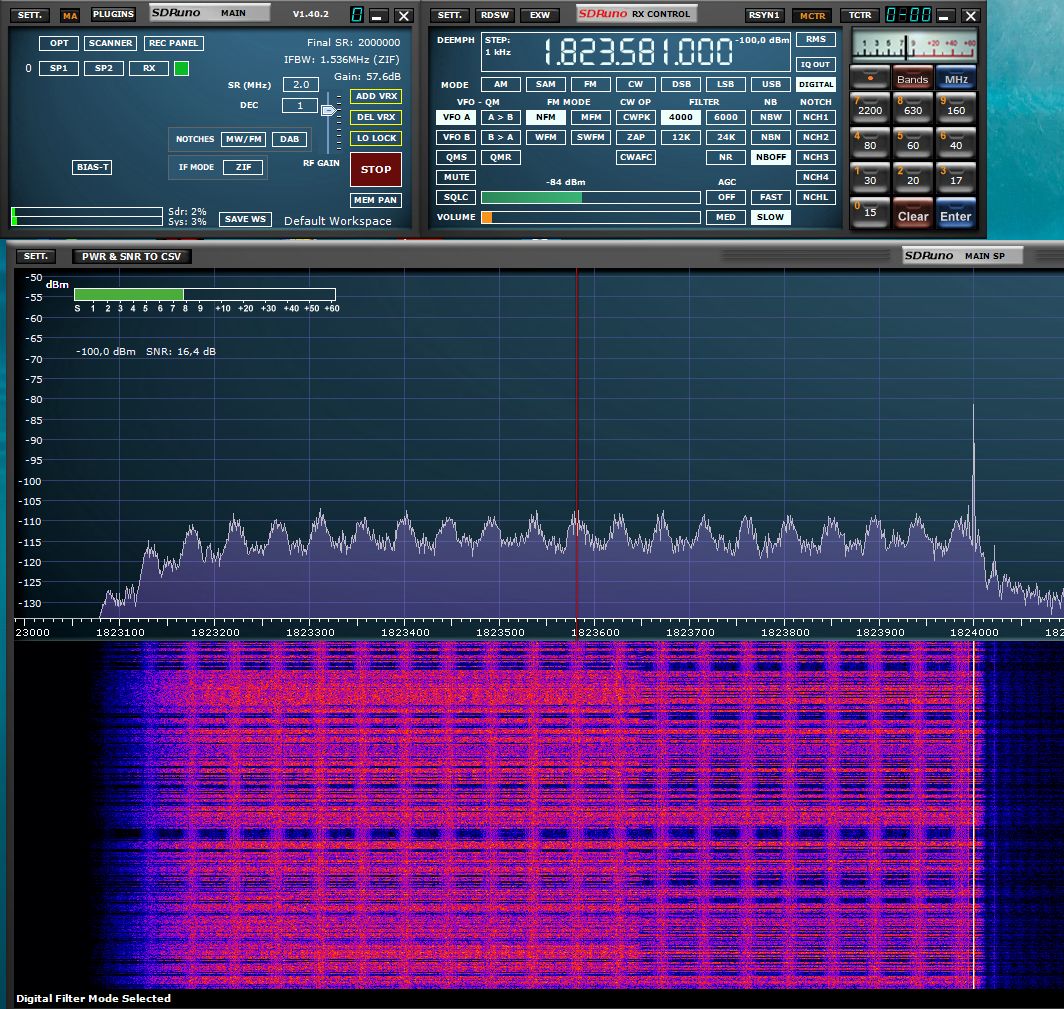
Task: Choose the 40 band key
Action: tap(955, 143)
